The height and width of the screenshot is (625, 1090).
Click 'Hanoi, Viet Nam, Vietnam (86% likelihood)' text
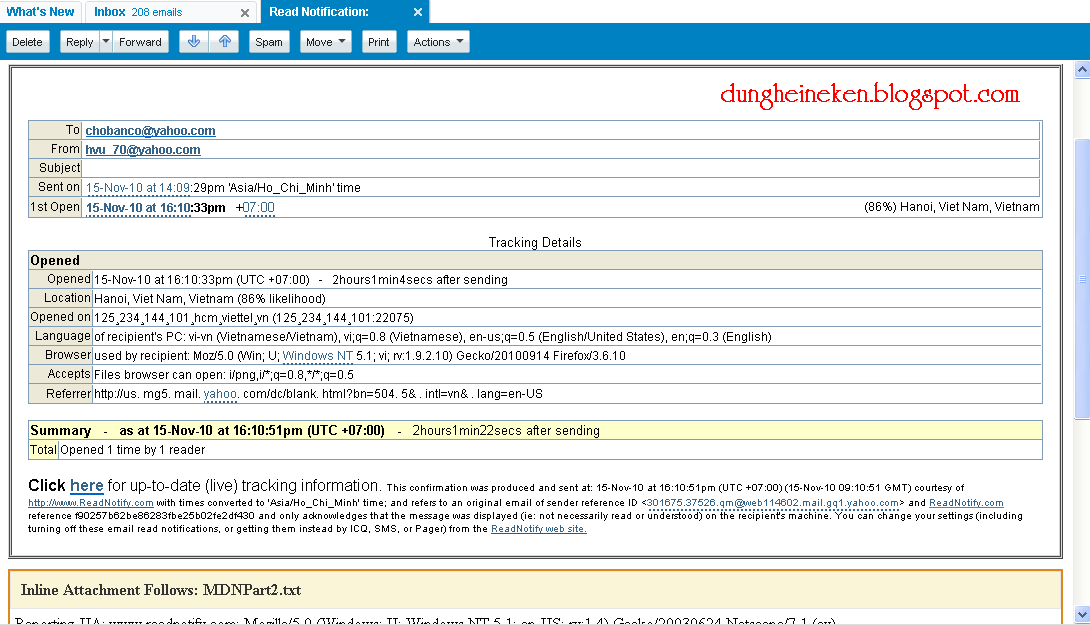[210, 299]
